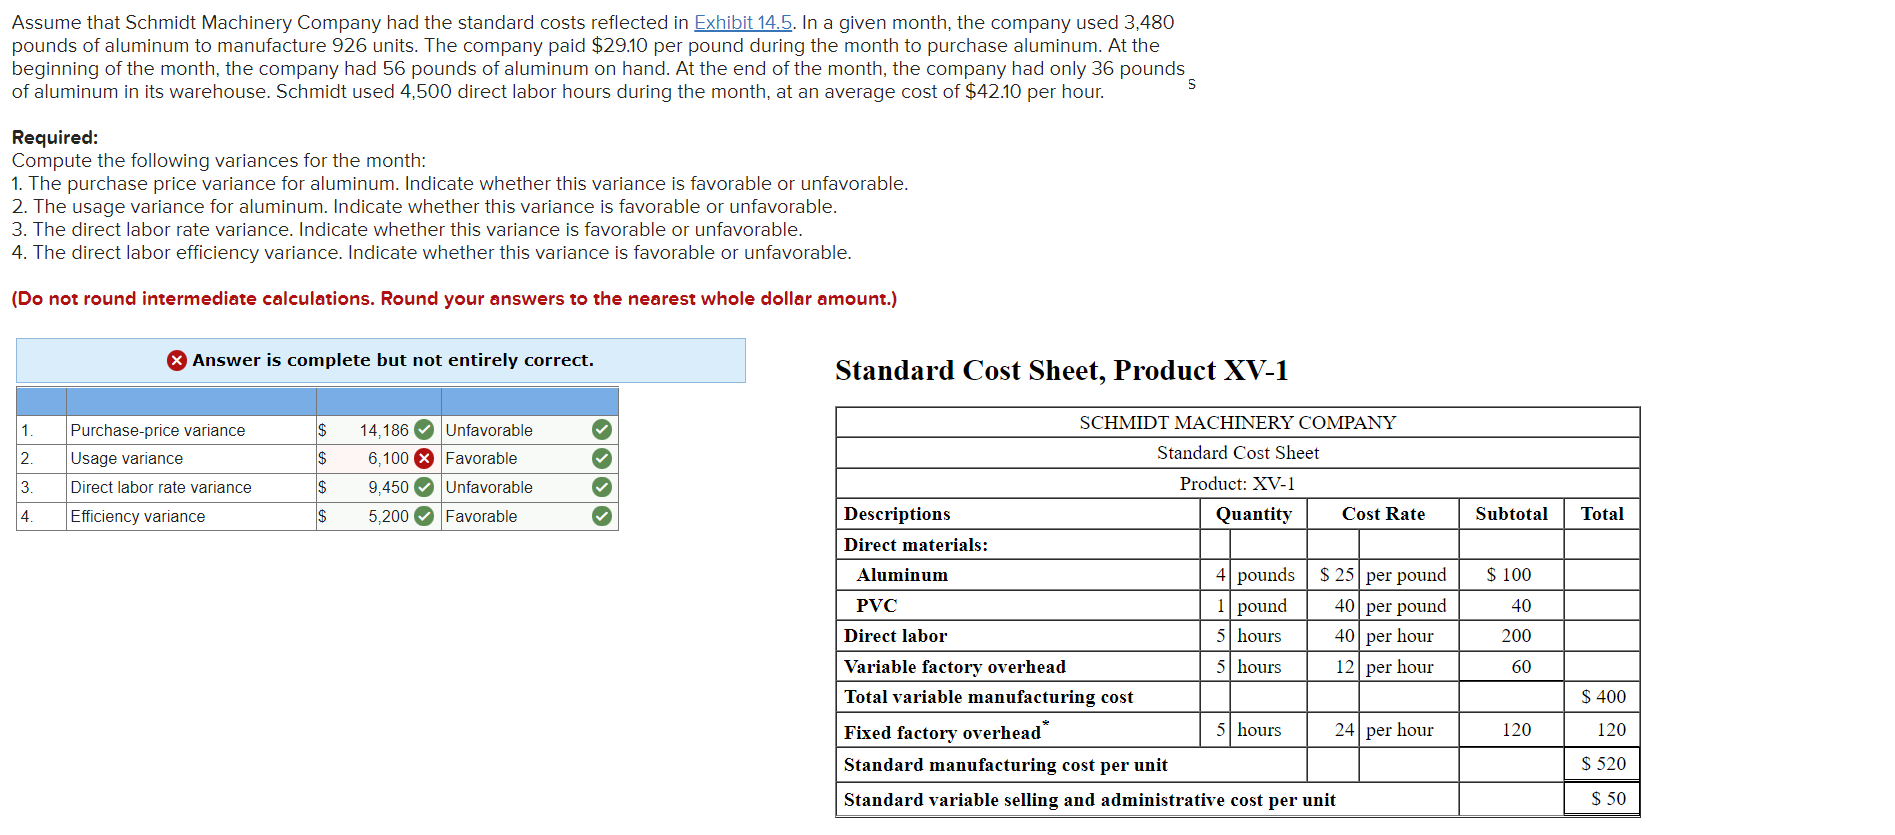Click green check in Usage variance Favorable cell
This screenshot has height=835, width=1895.
click(x=602, y=458)
